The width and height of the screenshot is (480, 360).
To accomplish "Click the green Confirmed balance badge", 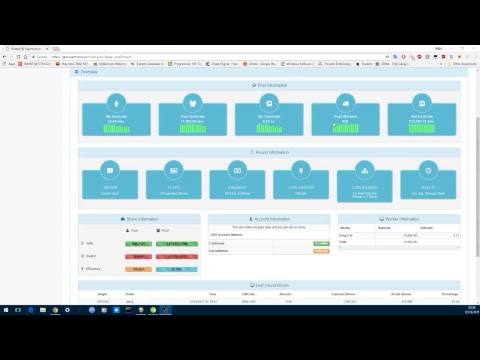I will 321,244.
